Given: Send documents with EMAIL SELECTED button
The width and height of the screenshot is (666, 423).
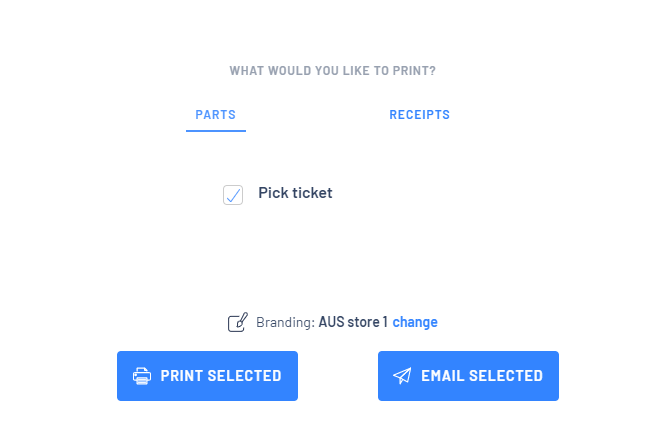Looking at the screenshot, I should [x=468, y=376].
